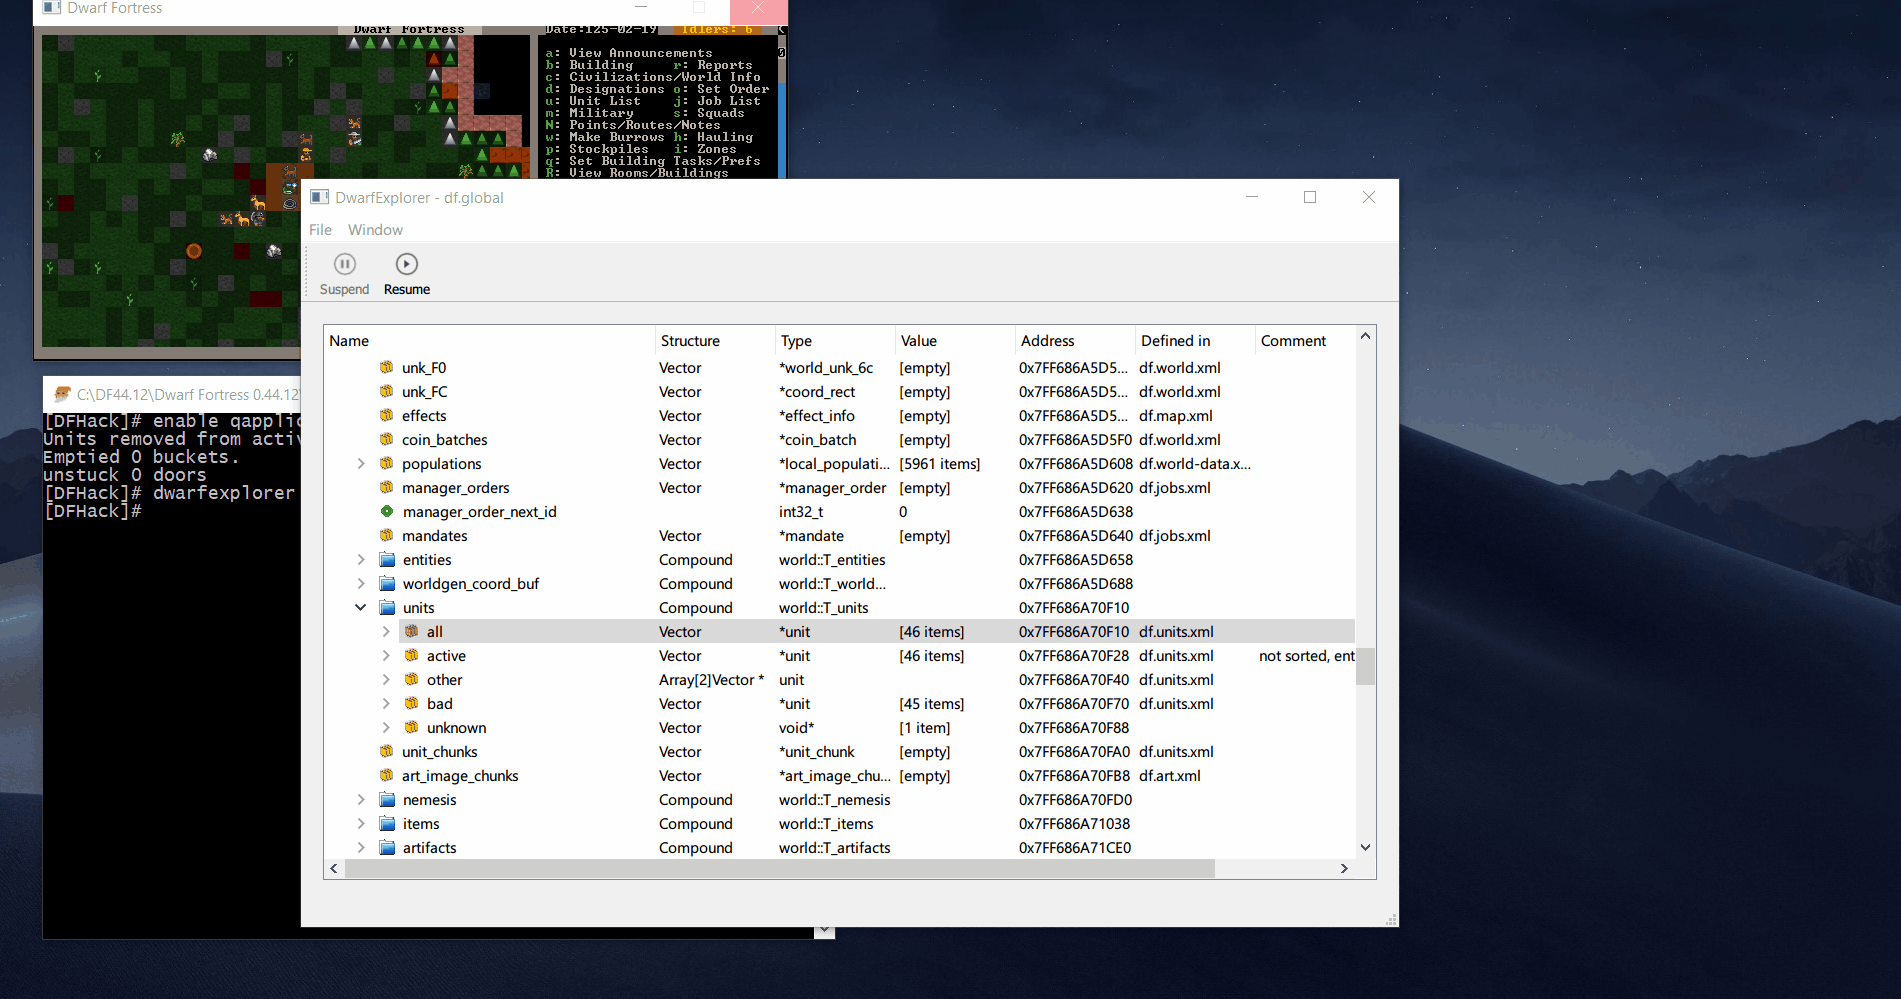Click the Suspend toolbar button

click(344, 273)
